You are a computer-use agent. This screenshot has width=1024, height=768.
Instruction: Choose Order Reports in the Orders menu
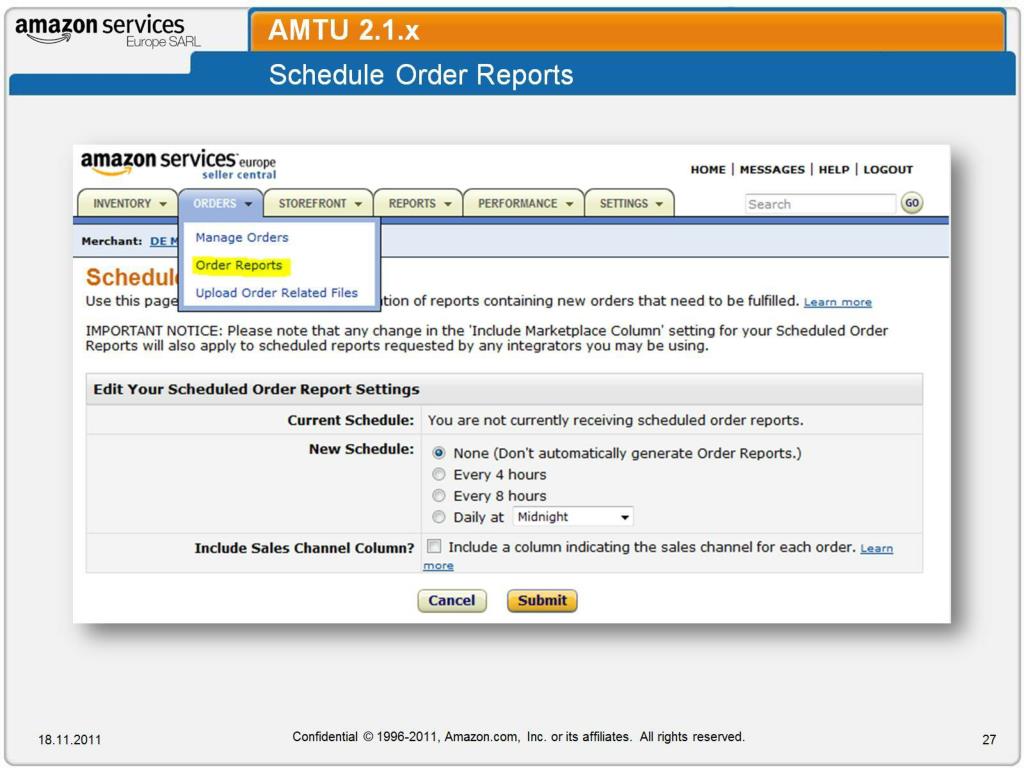point(239,265)
